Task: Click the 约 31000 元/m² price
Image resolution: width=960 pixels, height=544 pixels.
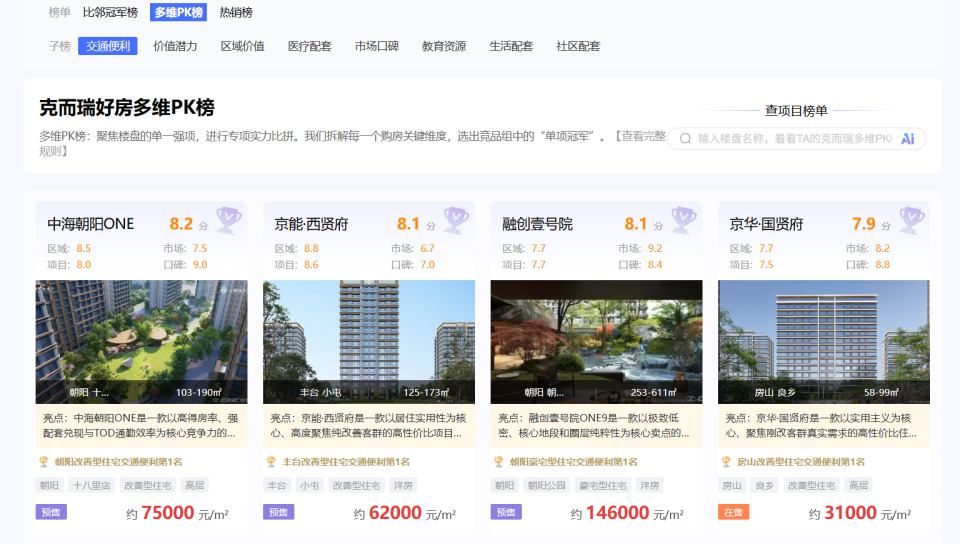Action: (x=860, y=513)
